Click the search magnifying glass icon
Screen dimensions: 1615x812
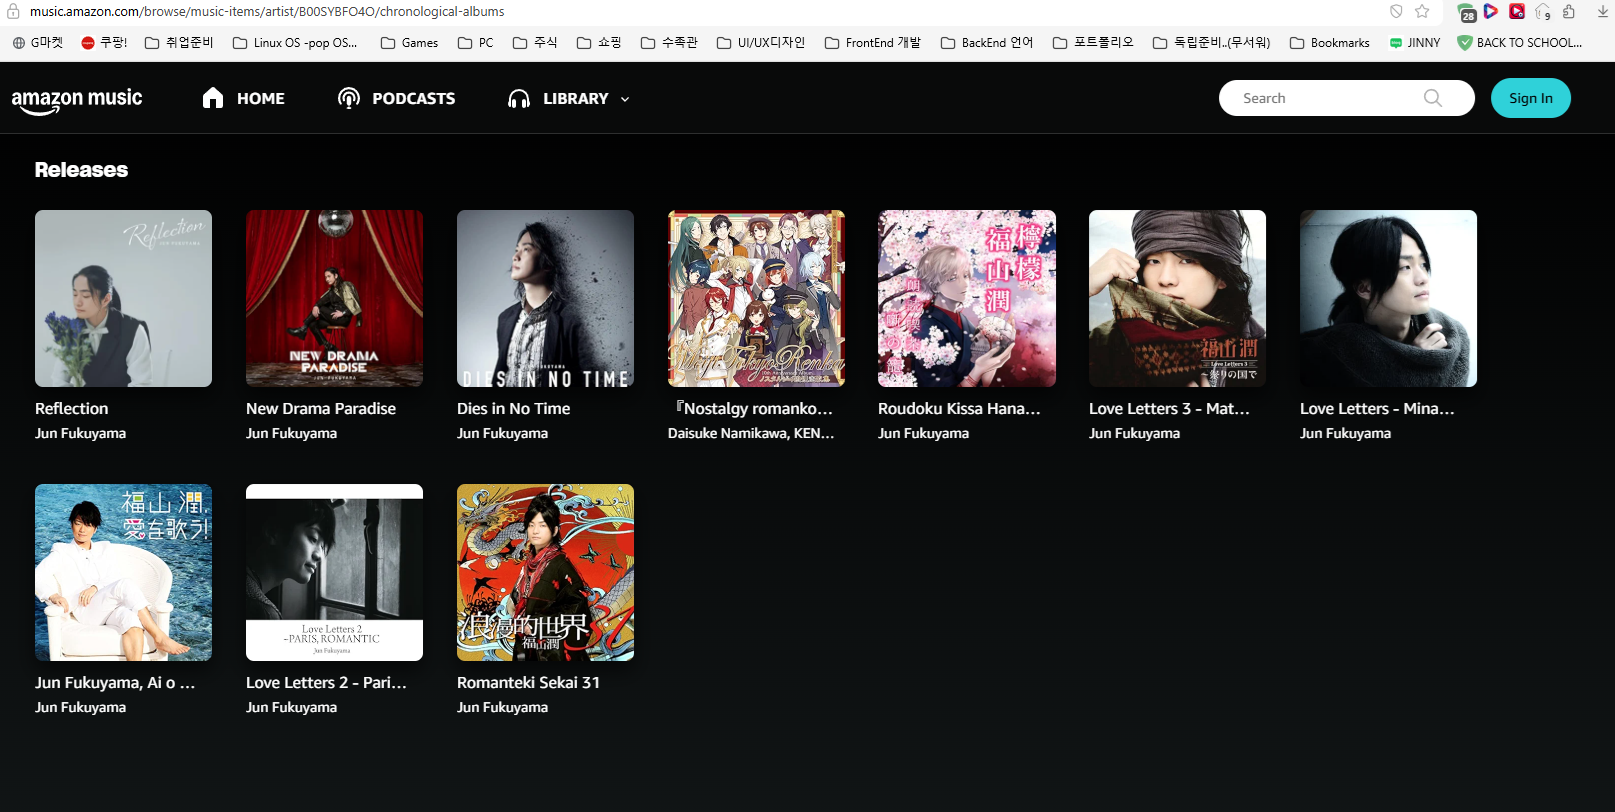pyautogui.click(x=1433, y=98)
